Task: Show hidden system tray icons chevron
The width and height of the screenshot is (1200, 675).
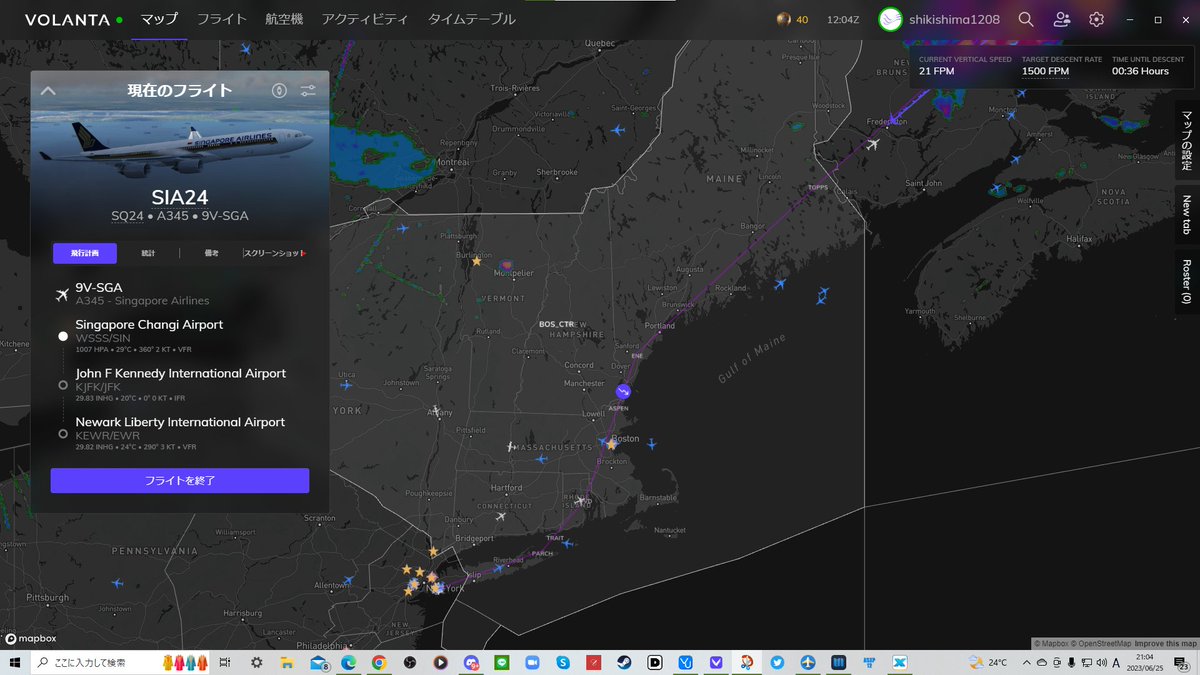Action: 1029,662
